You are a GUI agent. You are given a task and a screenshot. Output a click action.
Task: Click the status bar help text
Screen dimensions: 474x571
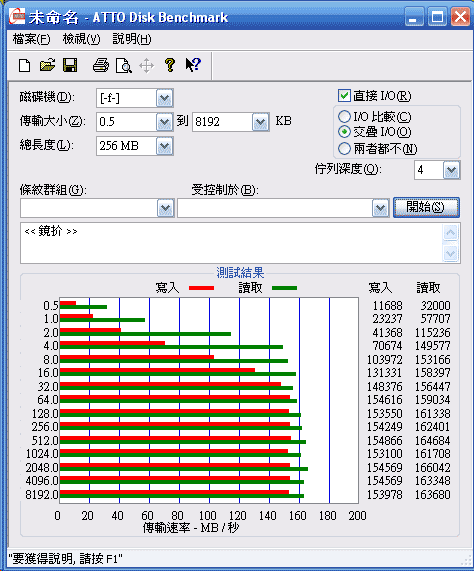[x=66, y=559]
